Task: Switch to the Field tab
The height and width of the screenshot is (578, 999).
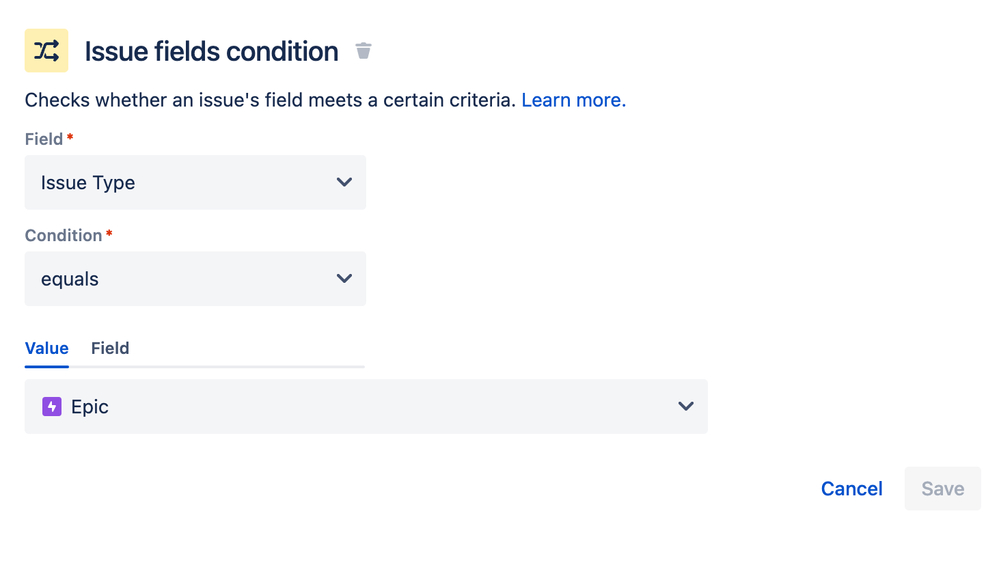Action: click(110, 348)
